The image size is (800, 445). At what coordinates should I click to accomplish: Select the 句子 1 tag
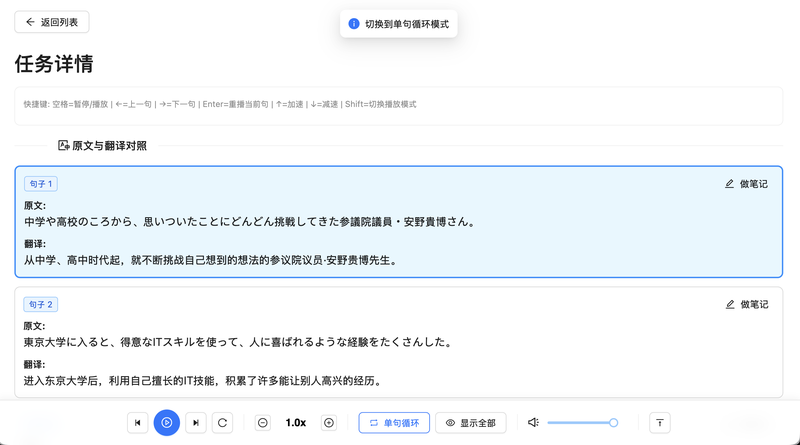[41, 184]
